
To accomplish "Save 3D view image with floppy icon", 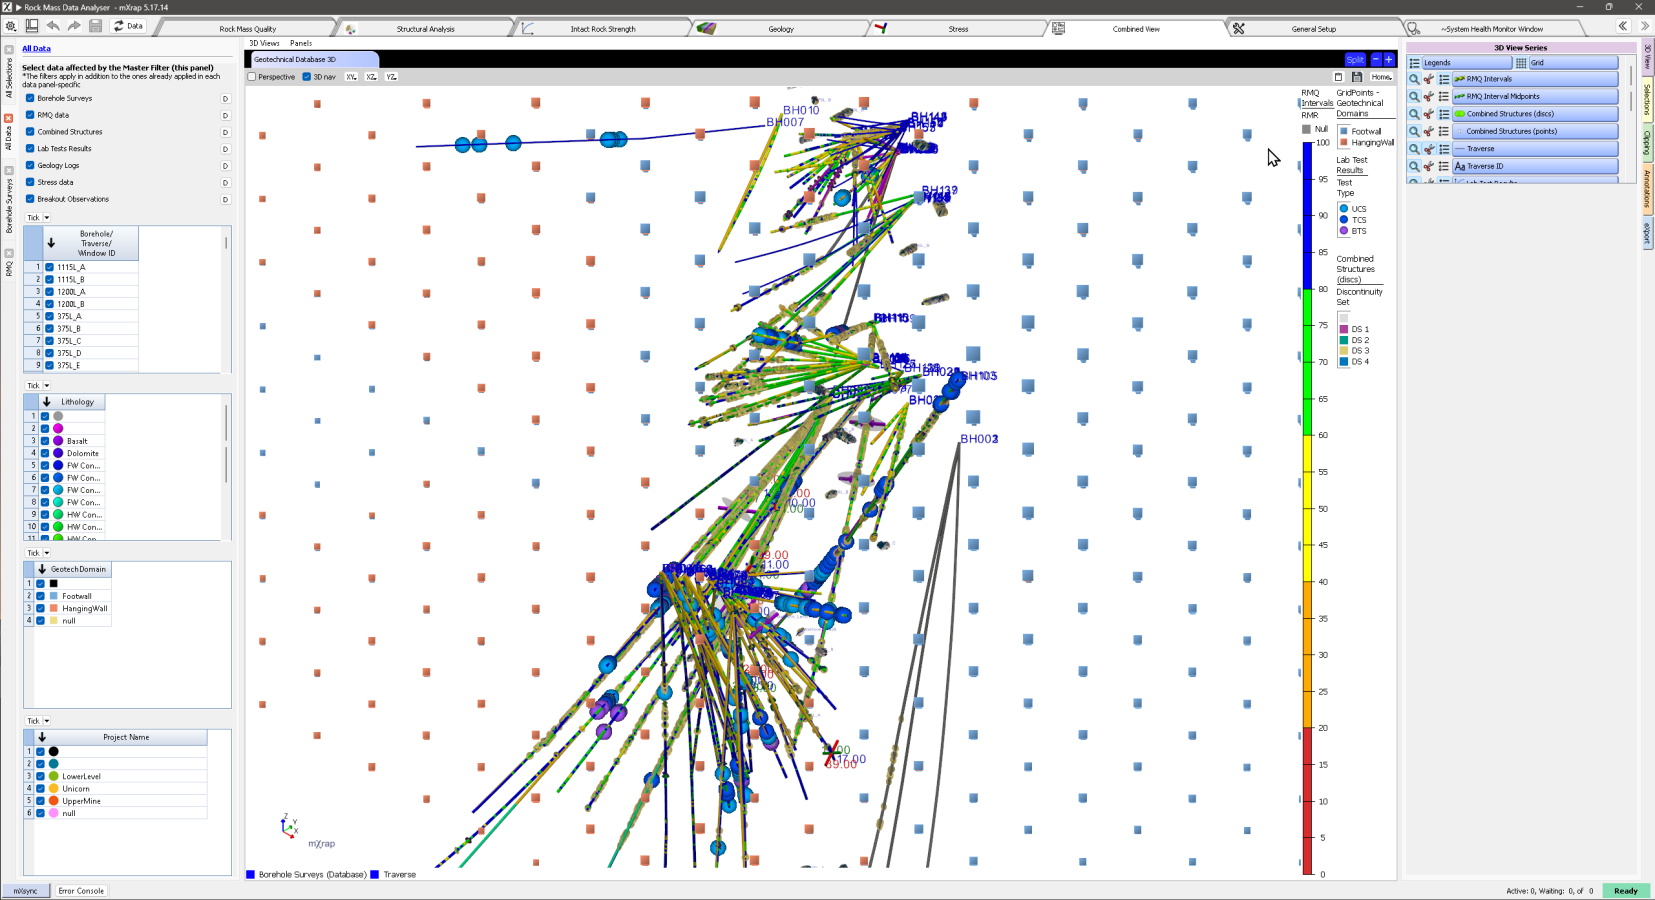I will coord(1357,77).
